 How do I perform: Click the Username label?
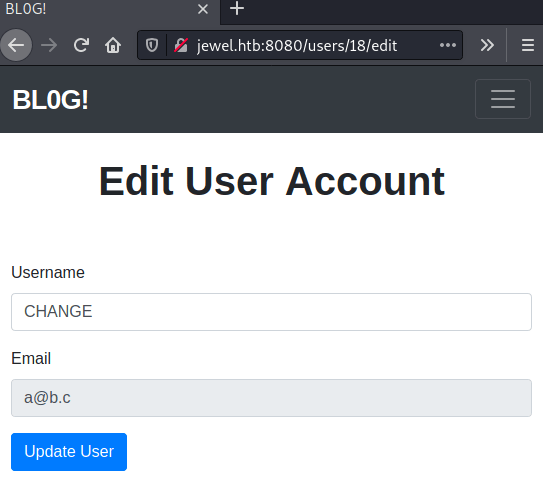click(x=48, y=273)
